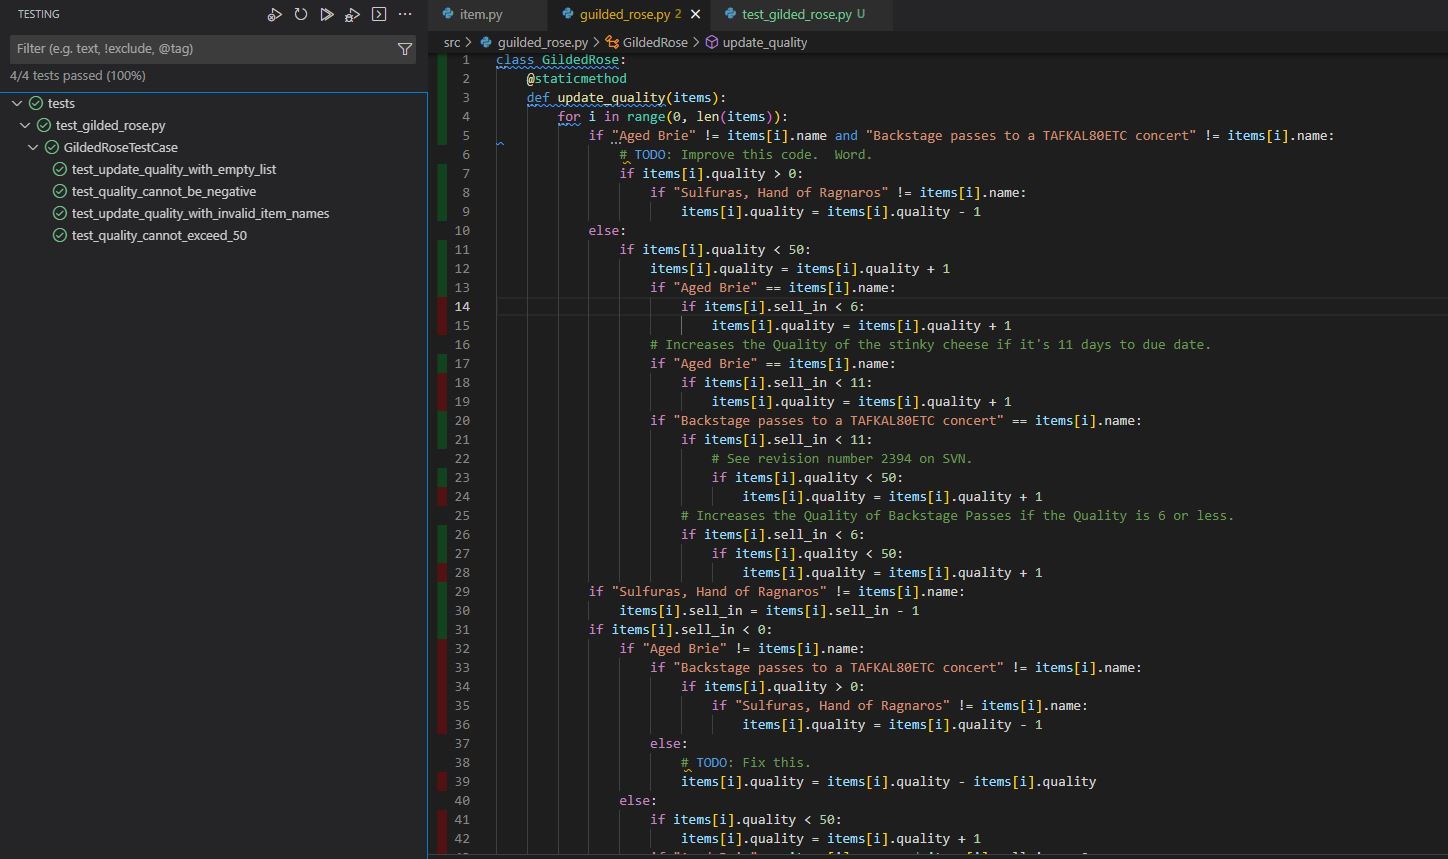The width and height of the screenshot is (1448, 859).
Task: Open the update_quality breadcrumb
Action: pos(765,42)
